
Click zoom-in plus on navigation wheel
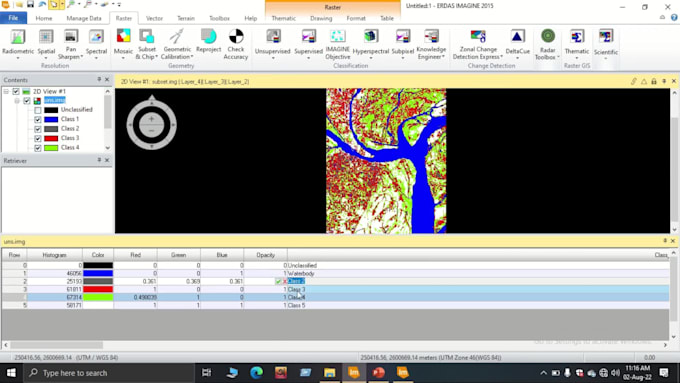(151, 118)
